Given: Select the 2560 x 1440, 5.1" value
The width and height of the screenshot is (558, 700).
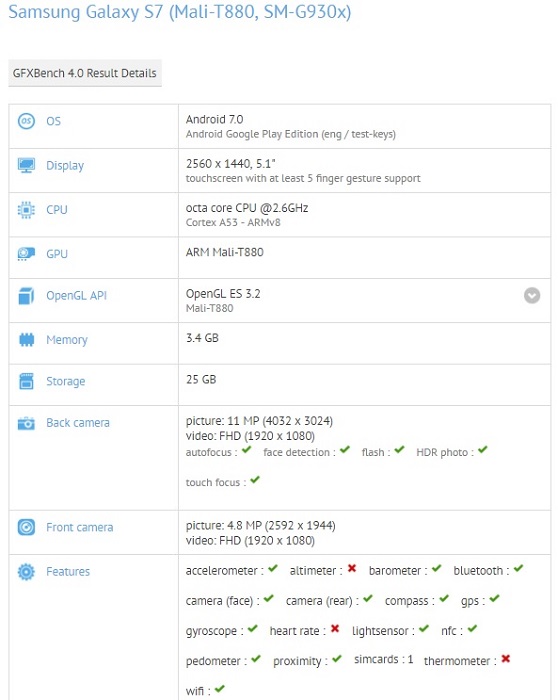Looking at the screenshot, I should point(230,164).
